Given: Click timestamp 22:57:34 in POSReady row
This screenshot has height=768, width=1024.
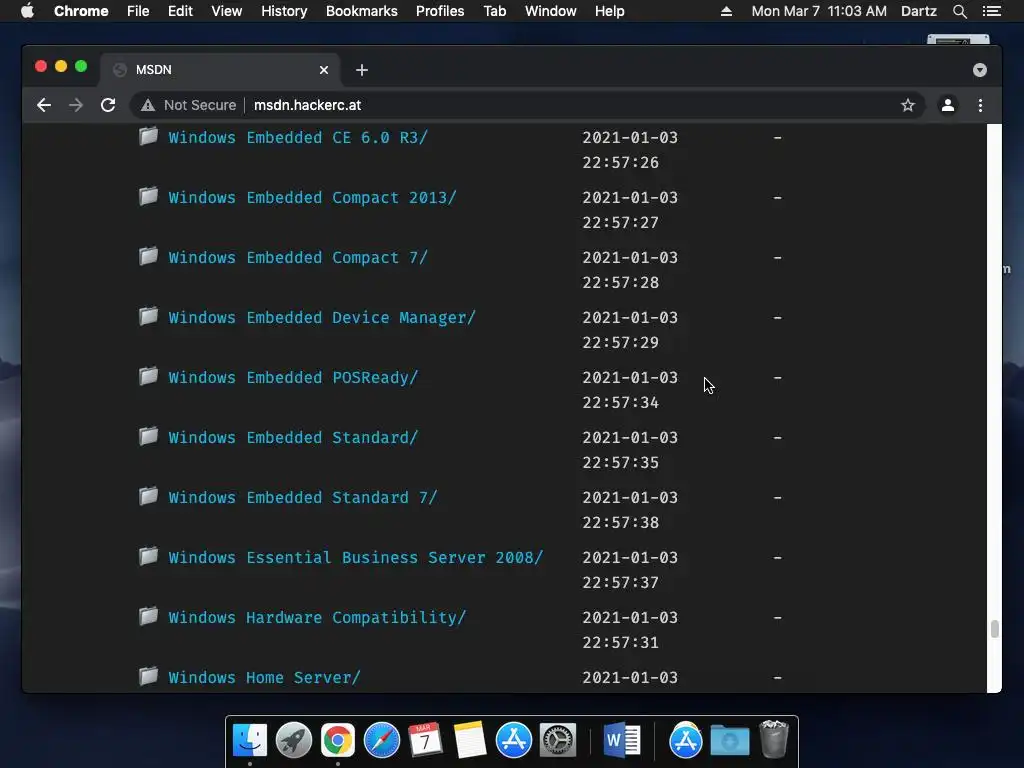Looking at the screenshot, I should [x=620, y=403].
